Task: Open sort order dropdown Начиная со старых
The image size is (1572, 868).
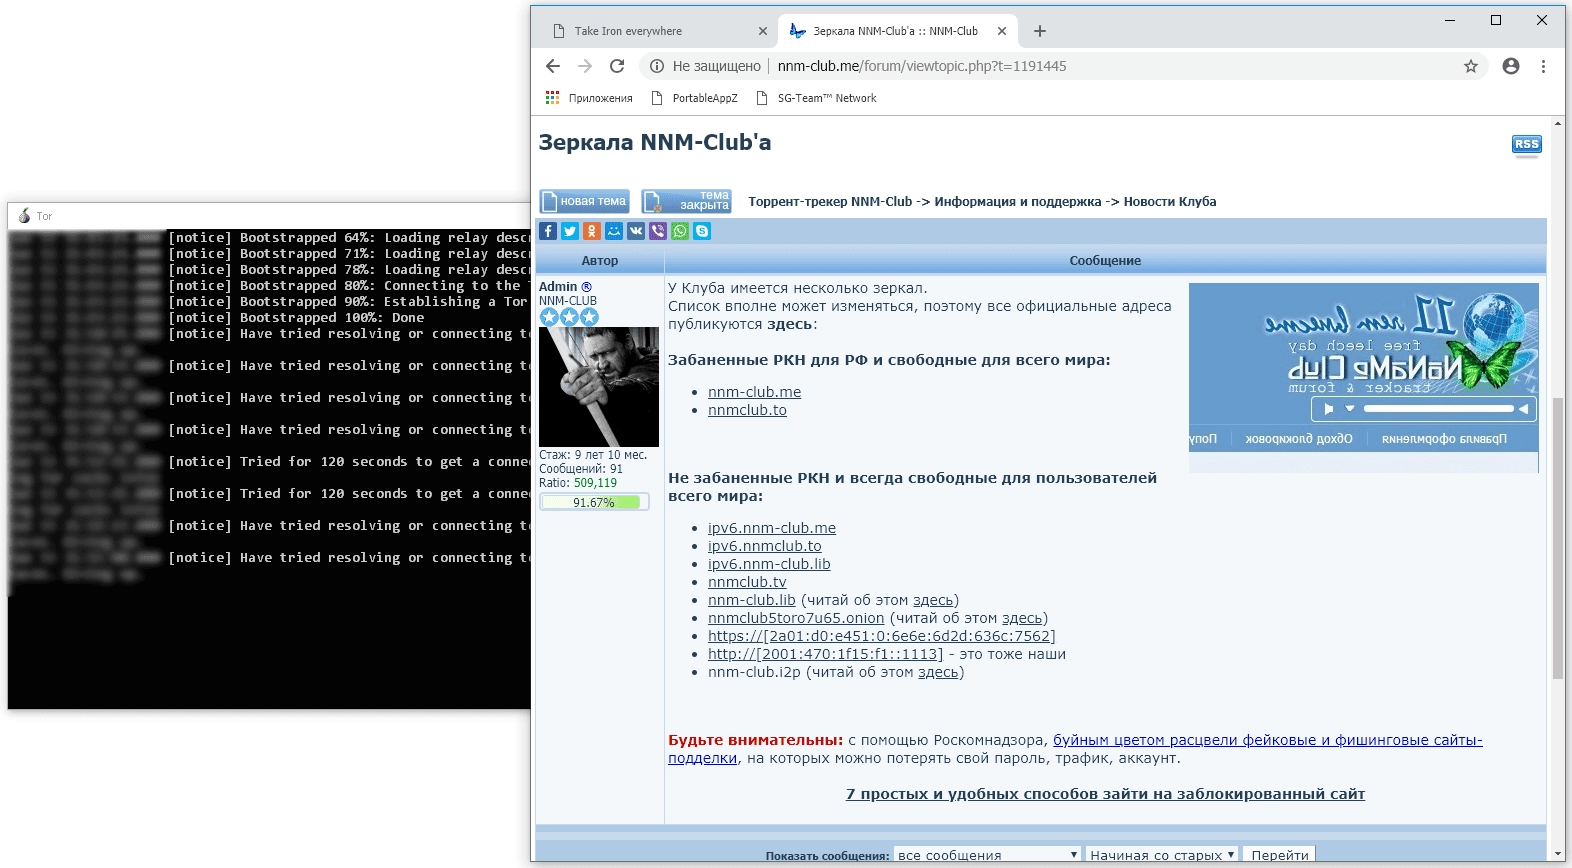Action: (1162, 855)
